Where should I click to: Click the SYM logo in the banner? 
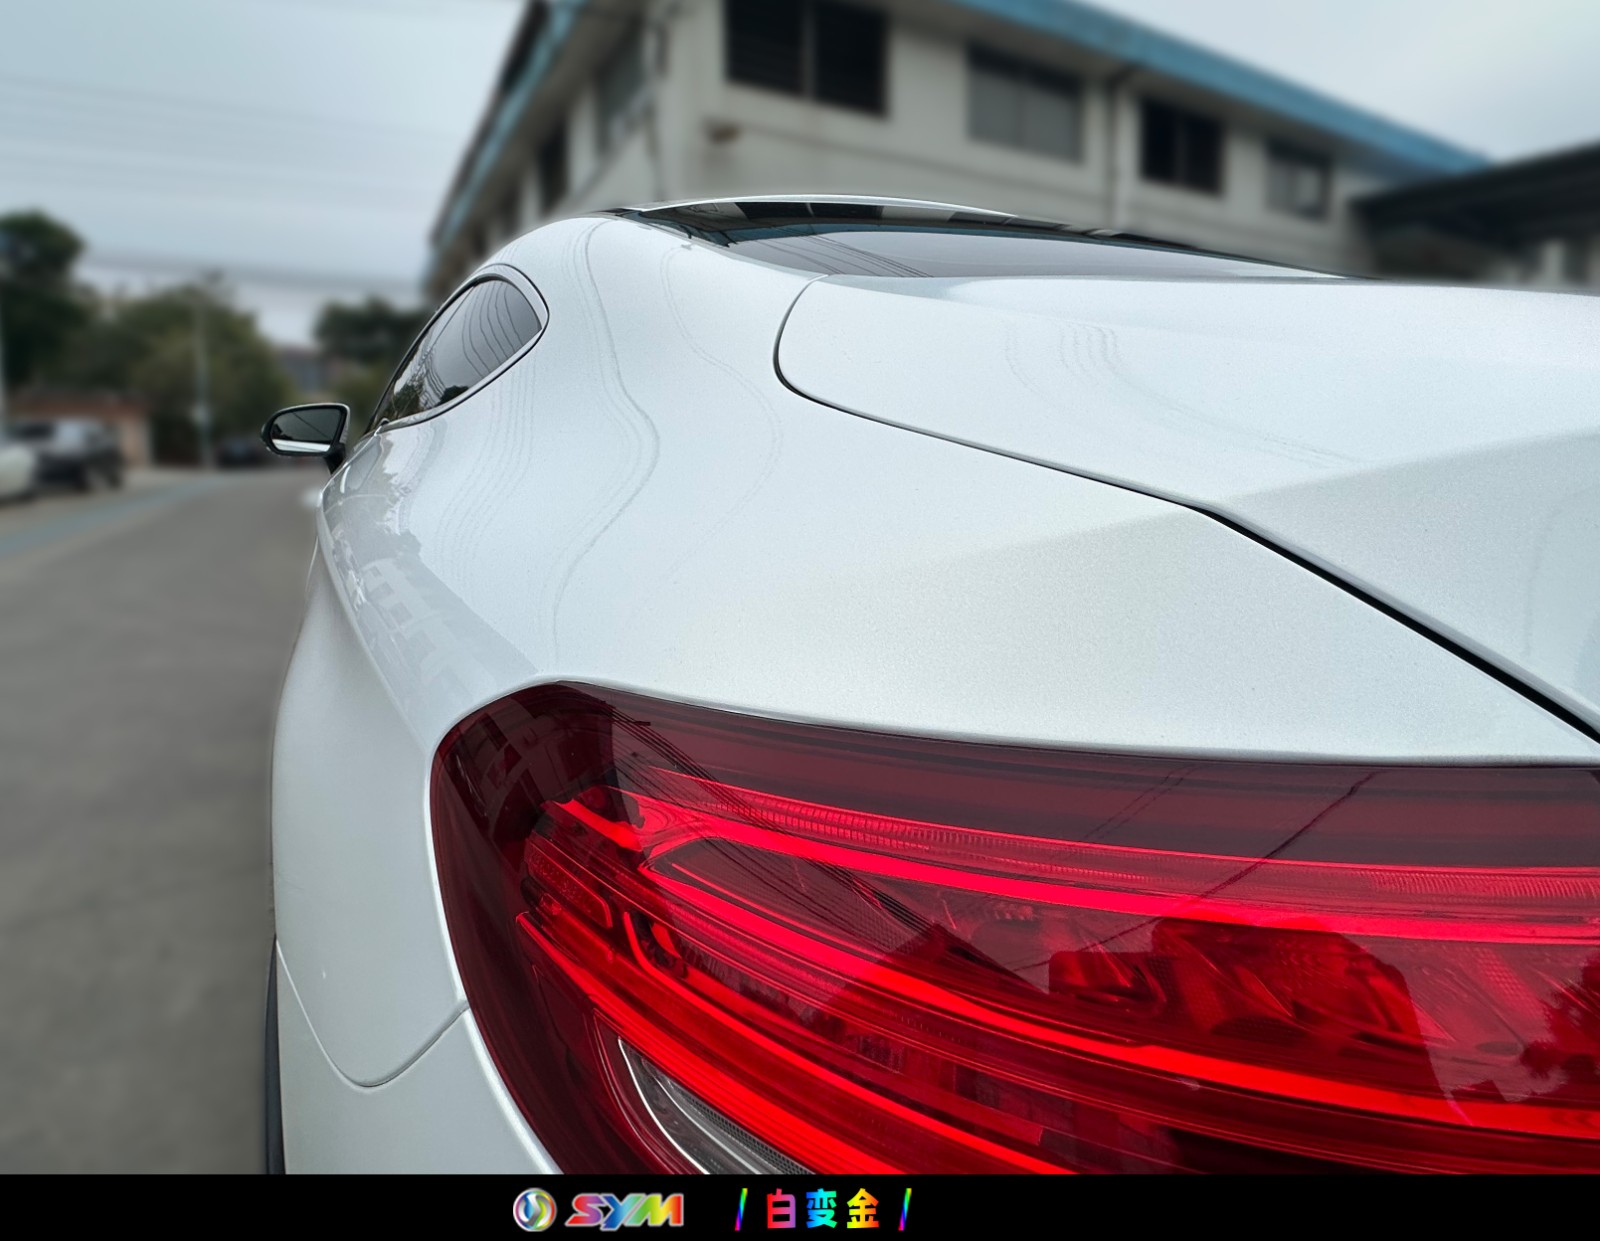pos(599,1210)
